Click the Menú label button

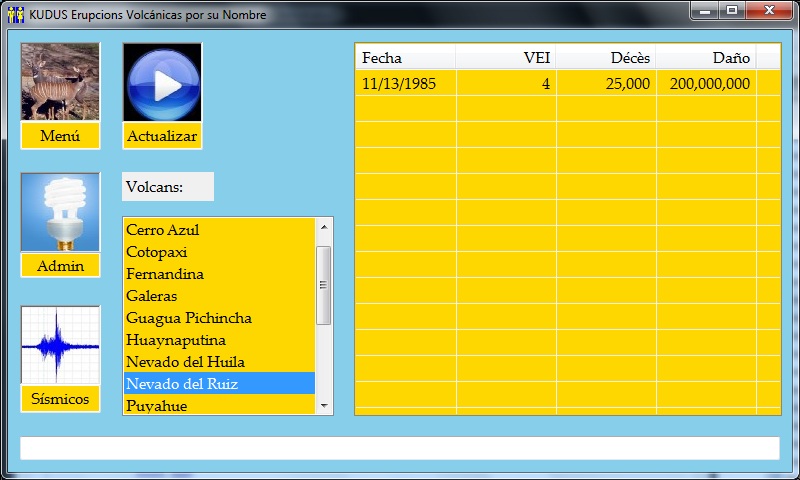click(x=60, y=136)
